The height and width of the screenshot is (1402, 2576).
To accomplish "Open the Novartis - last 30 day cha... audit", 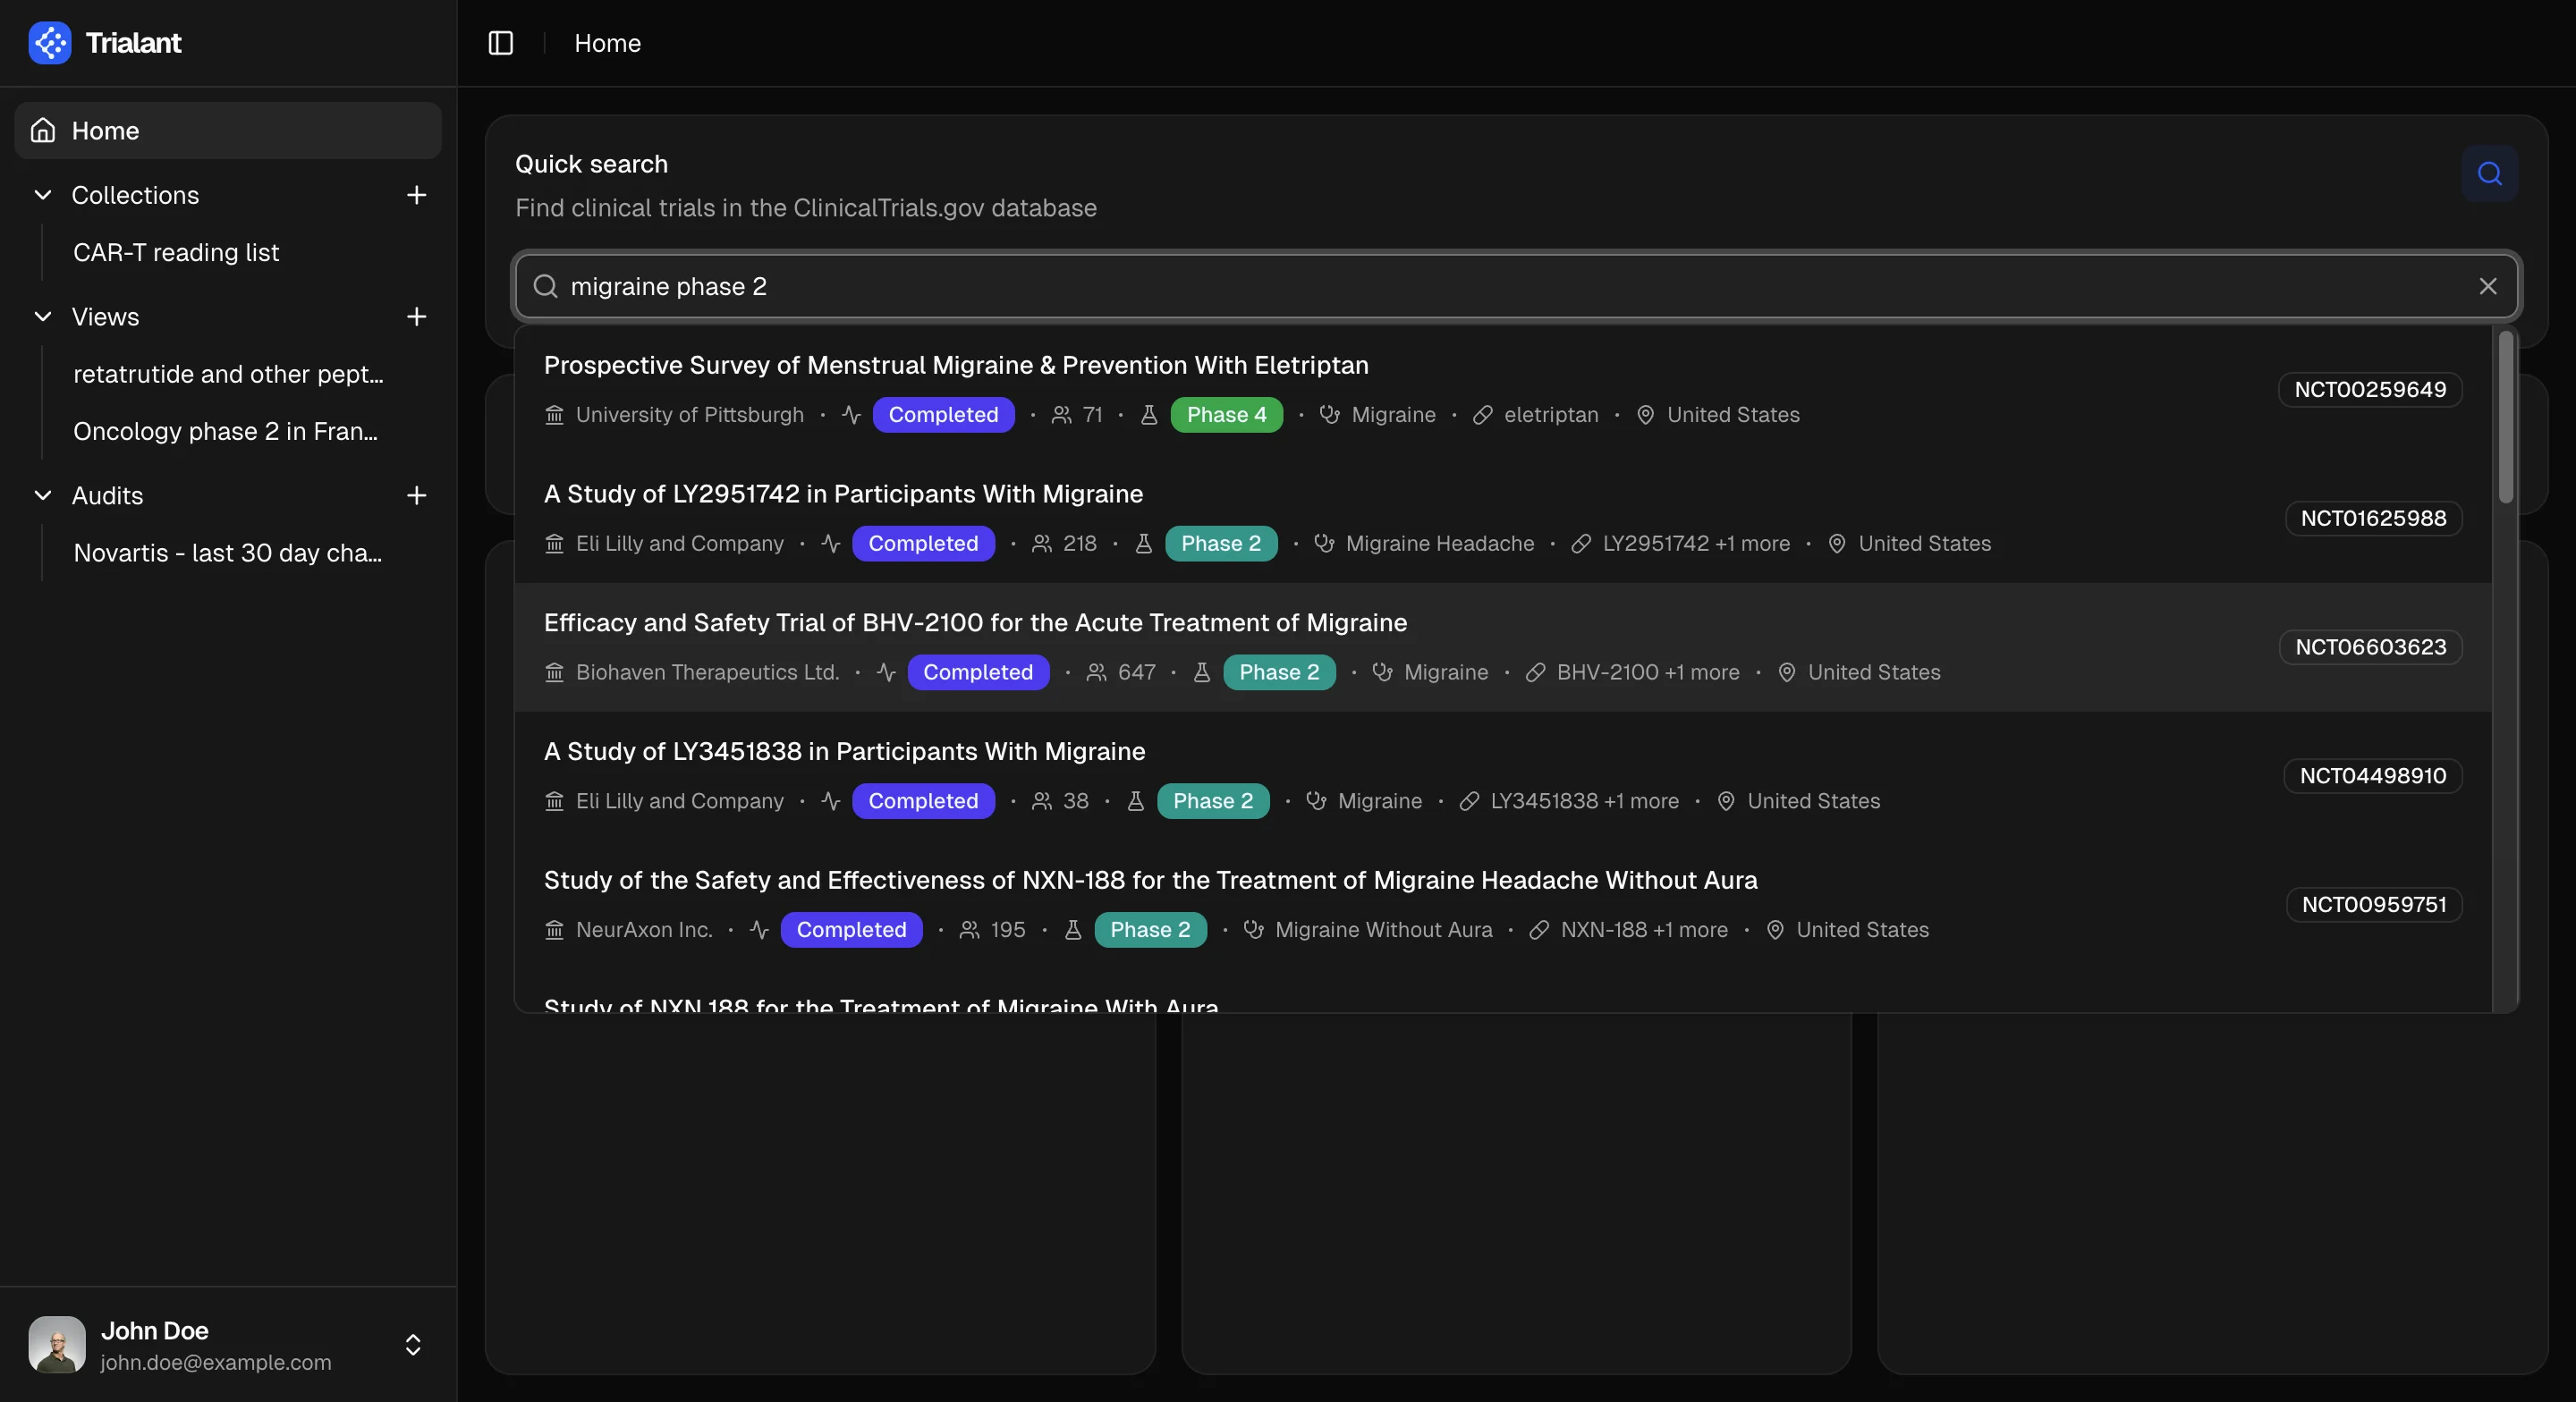I will tap(228, 553).
